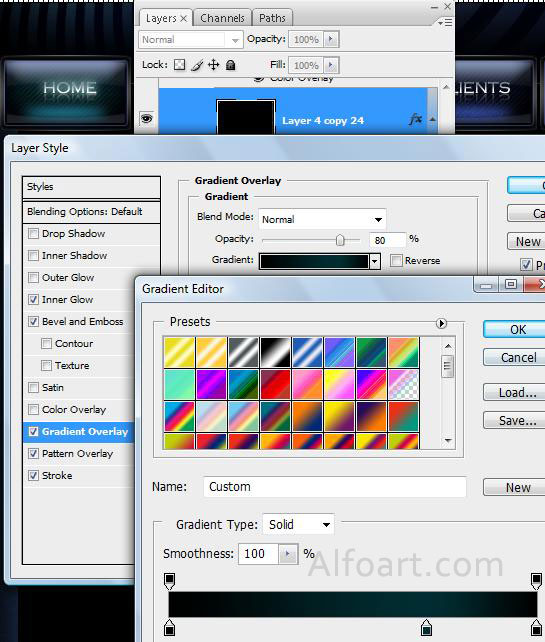Select yellow striped first preset gradient
Viewport: 545px width, 642px height.
click(x=179, y=352)
